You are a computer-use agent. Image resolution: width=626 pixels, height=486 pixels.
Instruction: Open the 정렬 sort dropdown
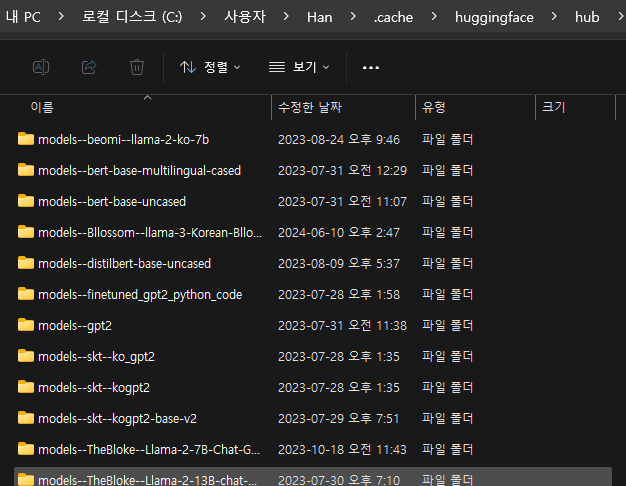(x=210, y=67)
